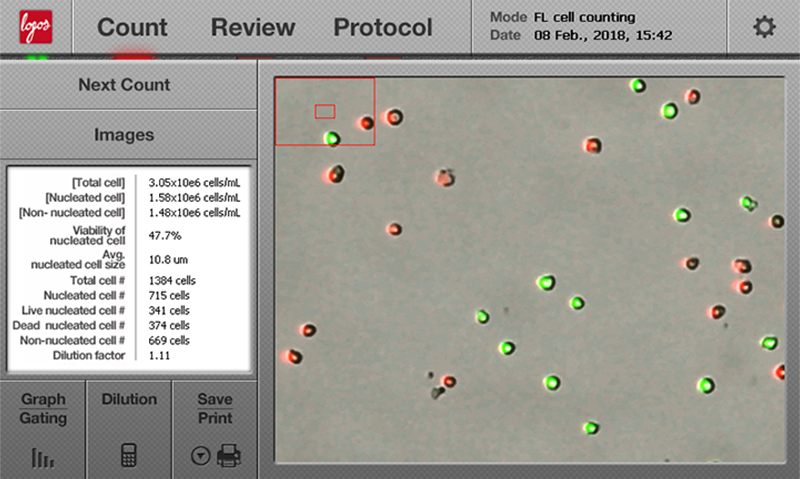Open the Protocol tab
The height and width of the screenshot is (479, 800).
(x=383, y=27)
